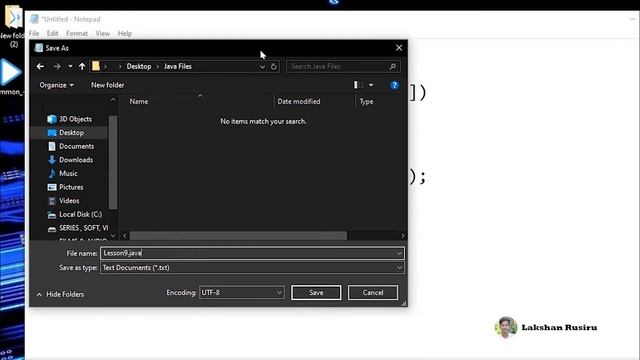Open Notepad View menu
This screenshot has width=640, height=360.
pyautogui.click(x=102, y=33)
